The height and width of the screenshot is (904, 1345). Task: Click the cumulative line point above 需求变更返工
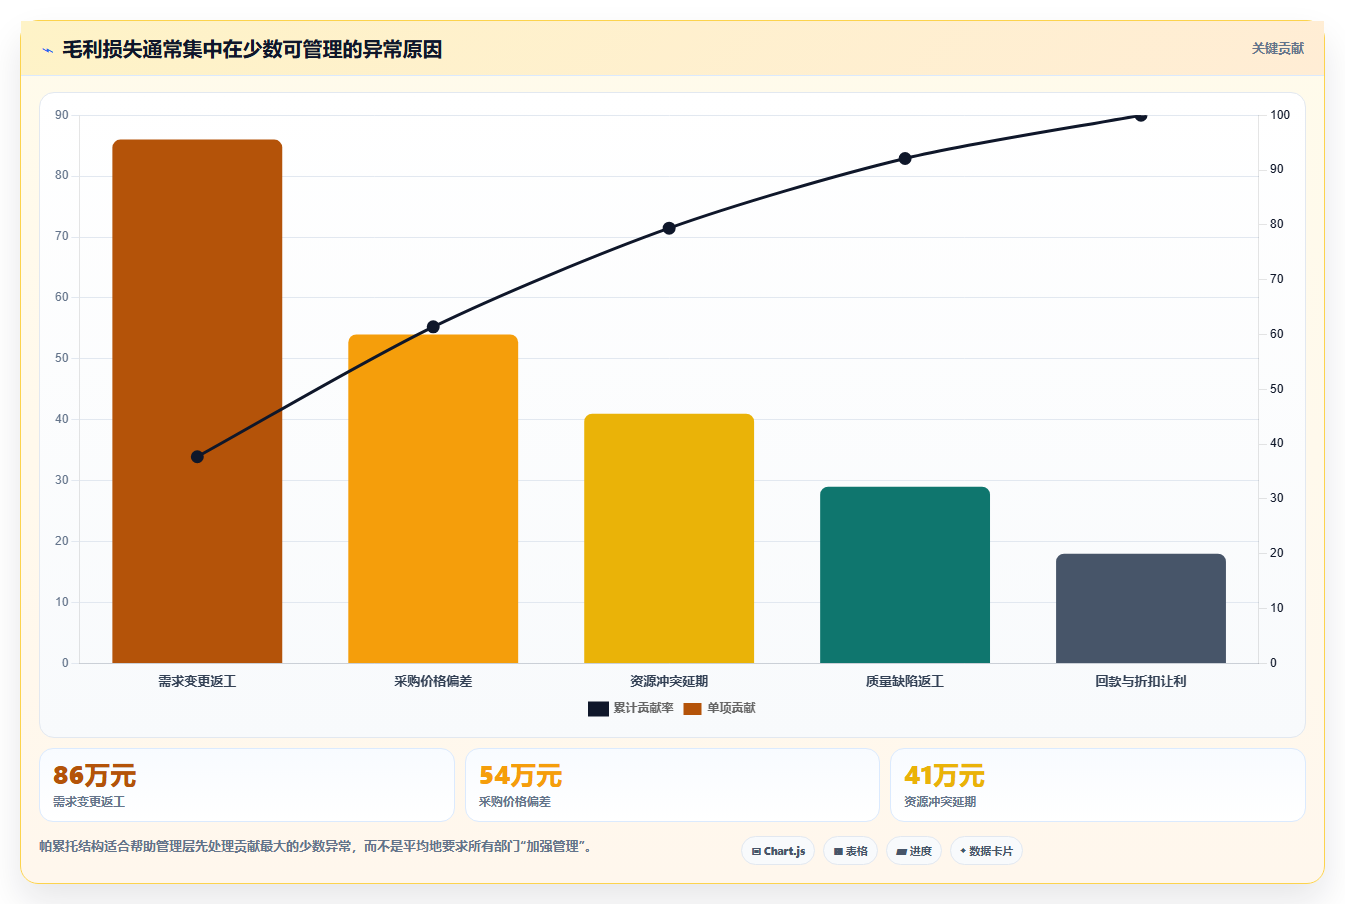pyautogui.click(x=197, y=457)
